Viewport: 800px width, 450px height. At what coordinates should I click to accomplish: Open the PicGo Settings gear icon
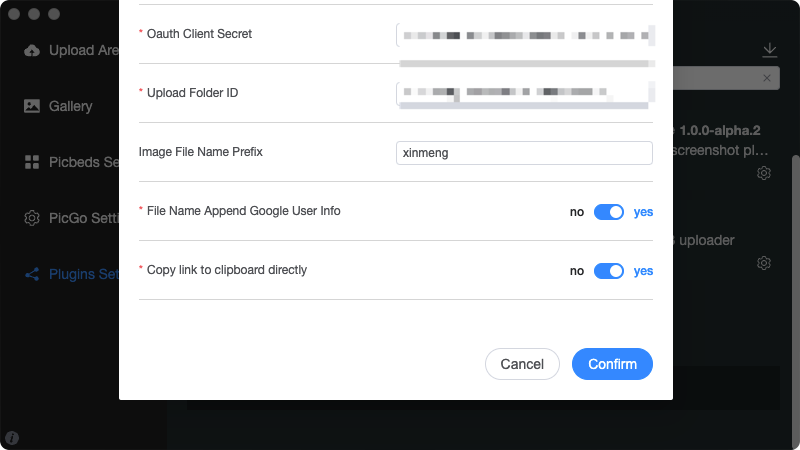pyautogui.click(x=32, y=218)
